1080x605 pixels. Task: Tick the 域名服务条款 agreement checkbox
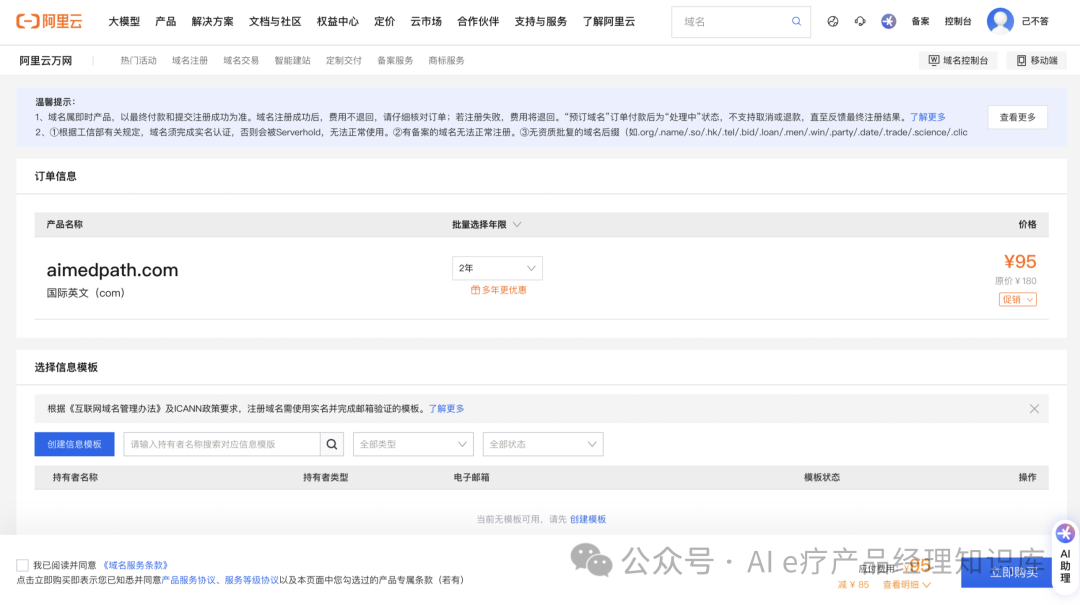[x=22, y=565]
